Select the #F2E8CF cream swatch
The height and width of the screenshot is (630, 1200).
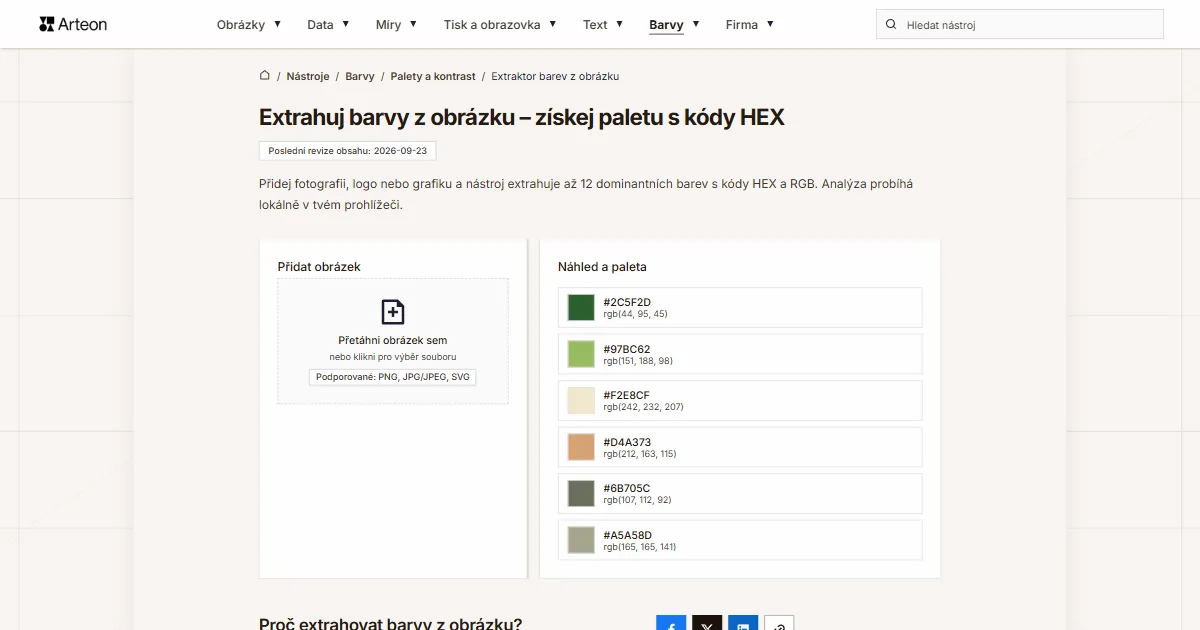tap(580, 400)
